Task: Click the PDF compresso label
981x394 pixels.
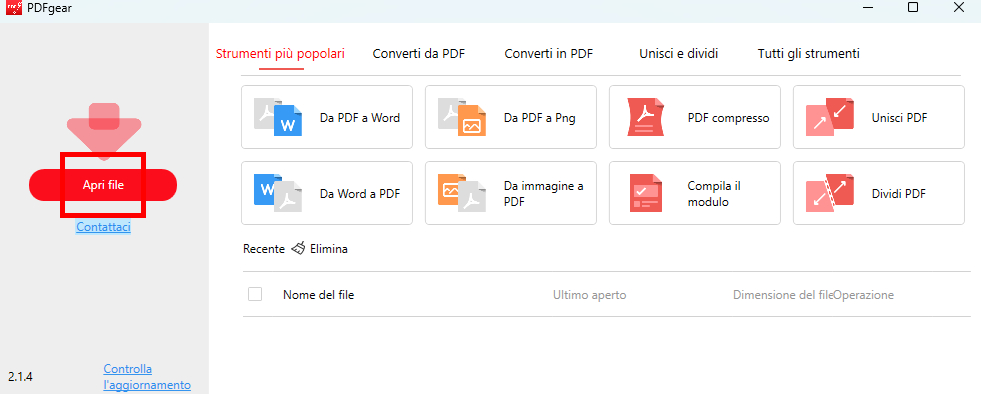Action: [728, 118]
